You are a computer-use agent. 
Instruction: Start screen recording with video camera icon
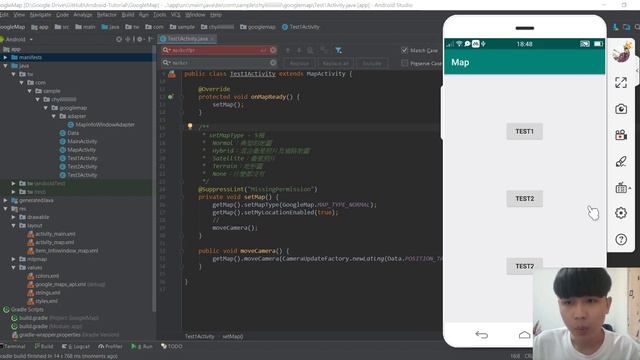point(621,135)
